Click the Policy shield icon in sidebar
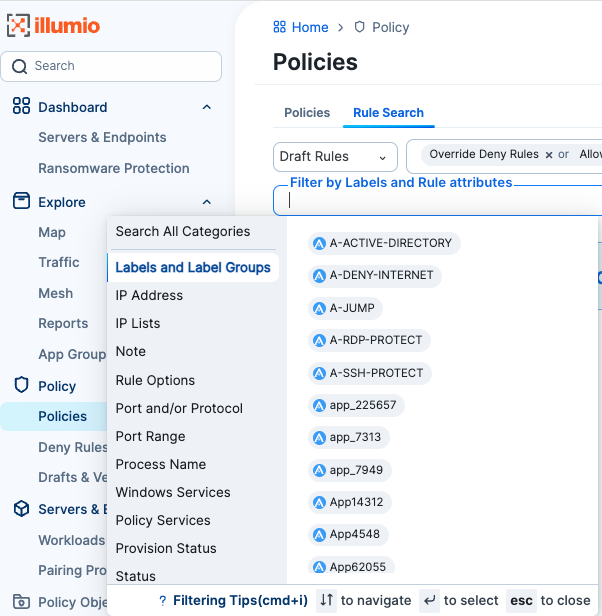 point(21,386)
